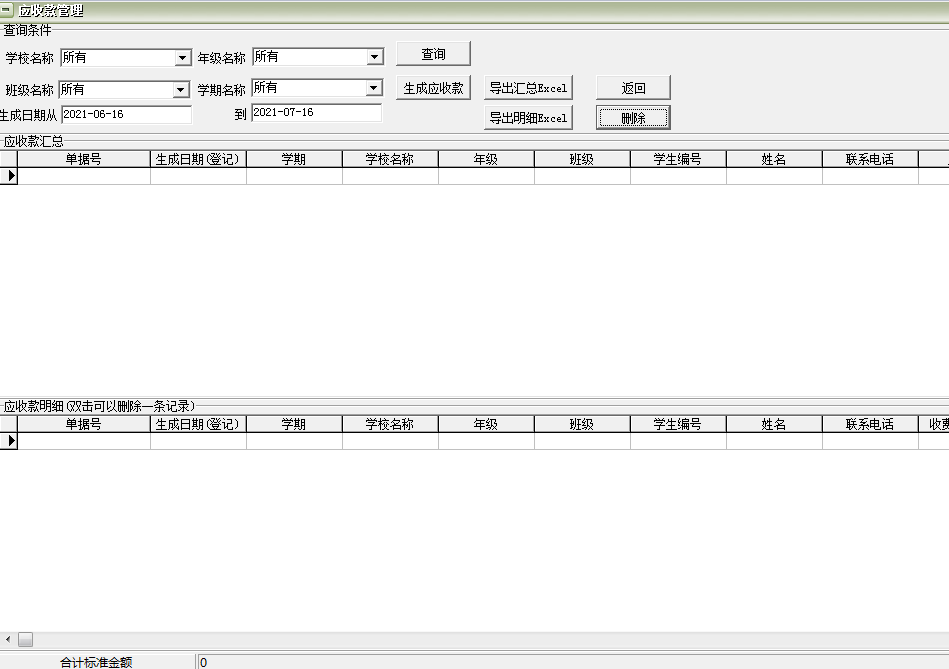Open the 班级名称 dropdown arrow

[180, 90]
